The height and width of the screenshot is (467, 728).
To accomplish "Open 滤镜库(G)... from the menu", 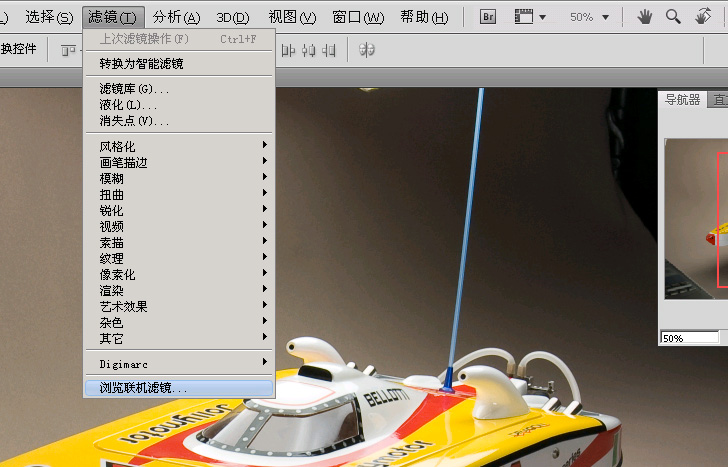I will tap(178, 89).
